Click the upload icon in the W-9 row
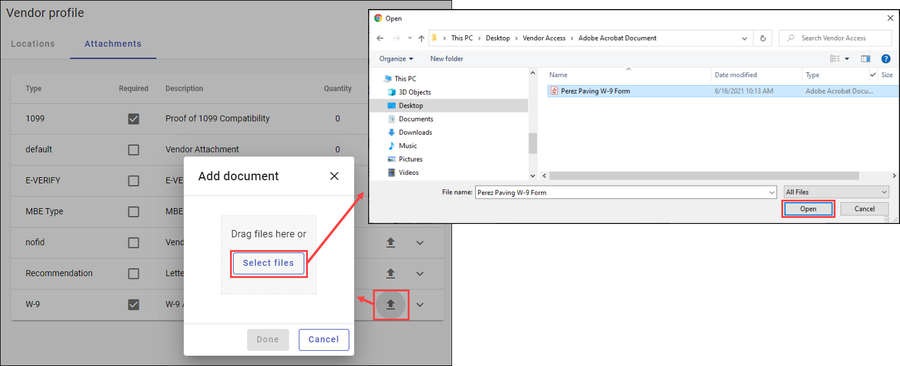The image size is (900, 366). coord(390,305)
